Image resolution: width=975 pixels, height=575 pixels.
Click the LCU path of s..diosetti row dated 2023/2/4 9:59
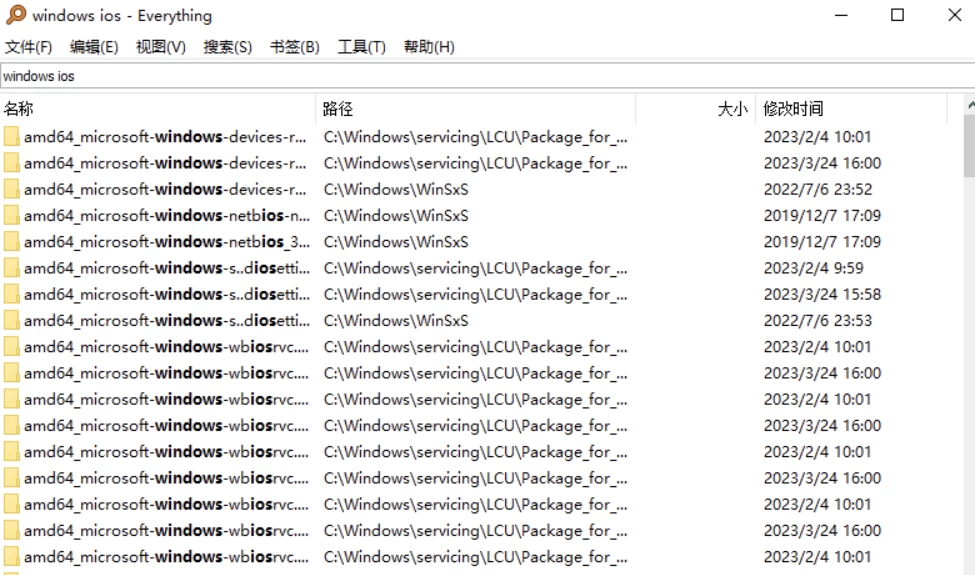476,268
